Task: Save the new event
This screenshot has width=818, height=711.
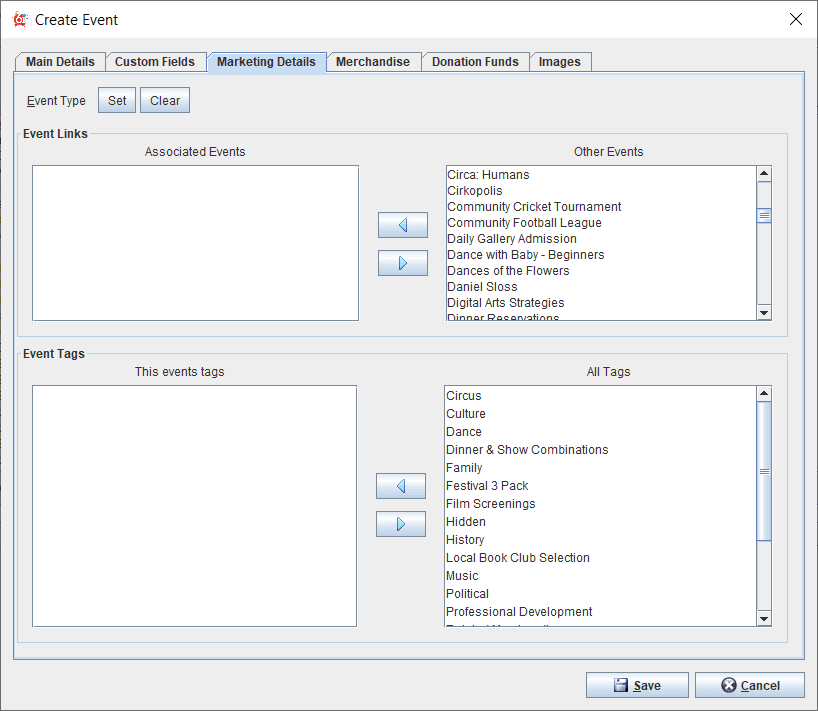Action: point(637,685)
